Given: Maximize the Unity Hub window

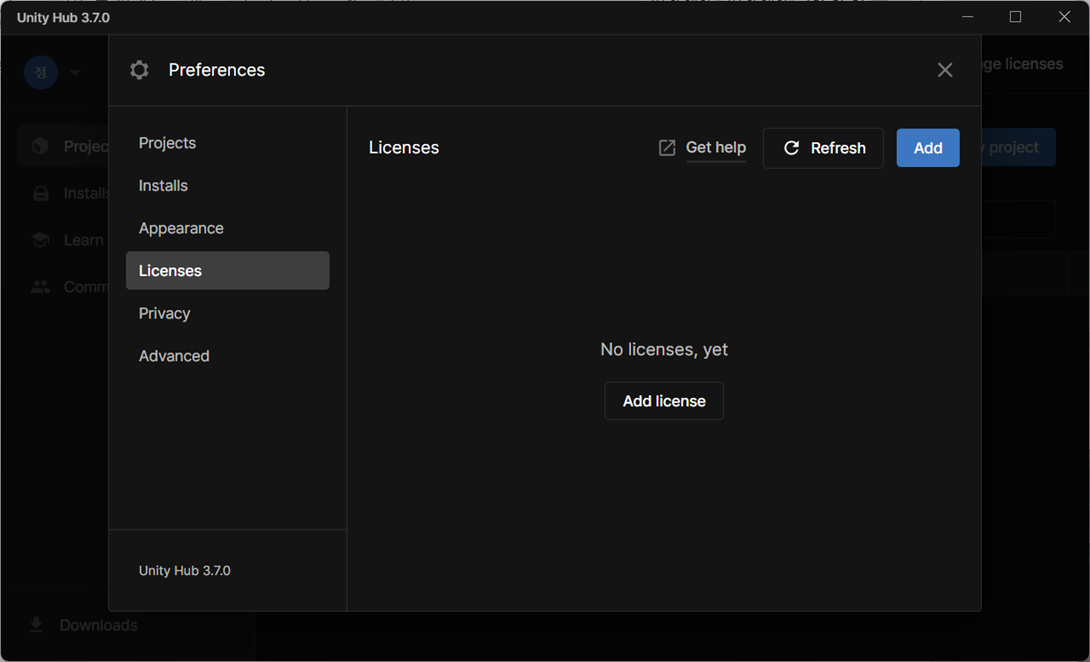Looking at the screenshot, I should click(1016, 17).
